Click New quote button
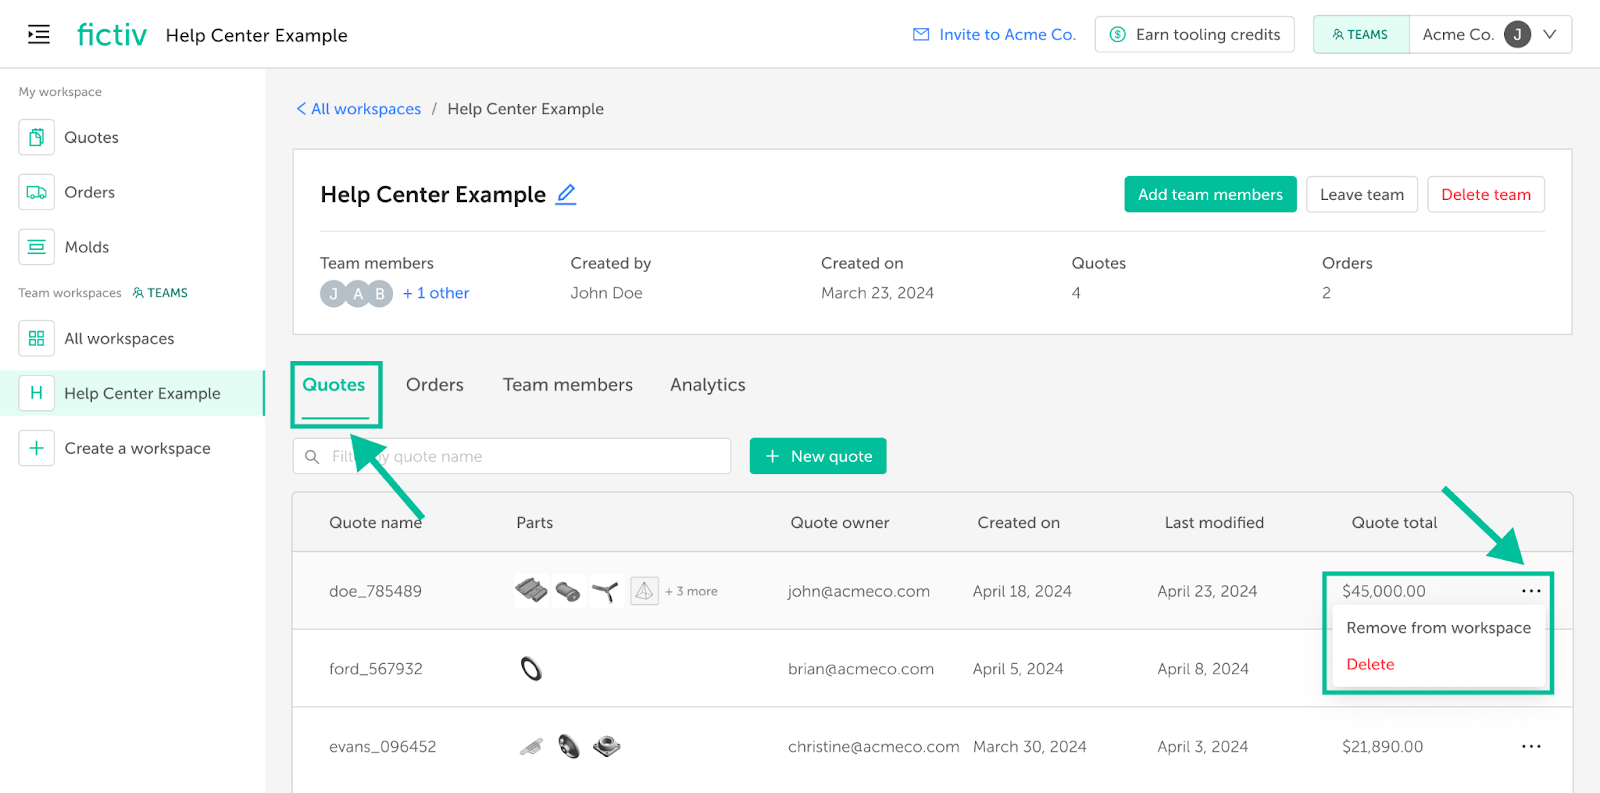1600x793 pixels. [x=818, y=456]
